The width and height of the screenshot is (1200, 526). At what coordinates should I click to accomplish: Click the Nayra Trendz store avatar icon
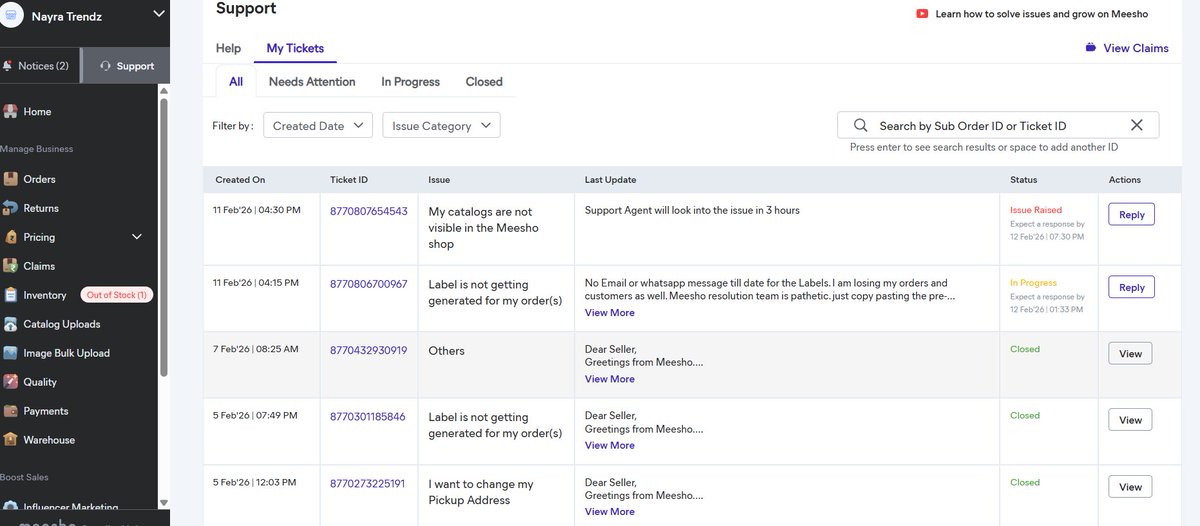point(12,14)
